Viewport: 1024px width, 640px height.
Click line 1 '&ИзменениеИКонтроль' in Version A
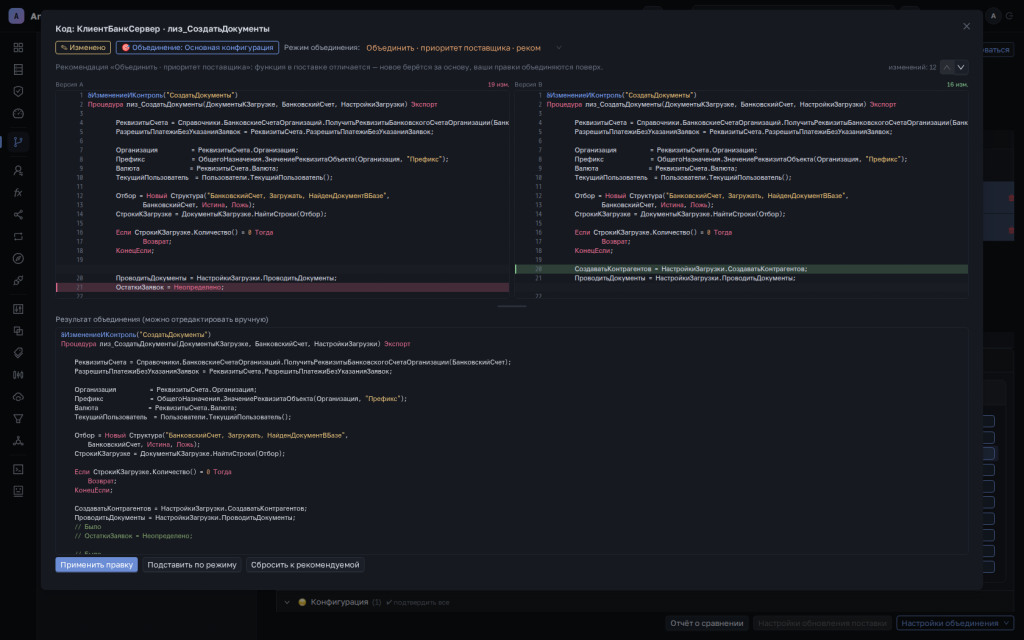[163, 95]
